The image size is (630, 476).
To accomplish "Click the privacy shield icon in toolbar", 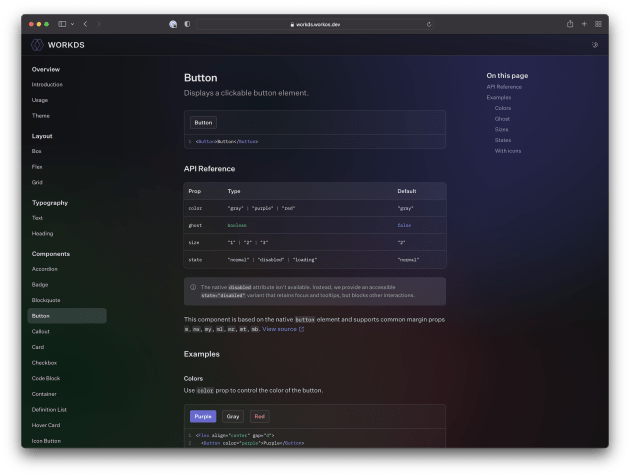I will [x=187, y=24].
